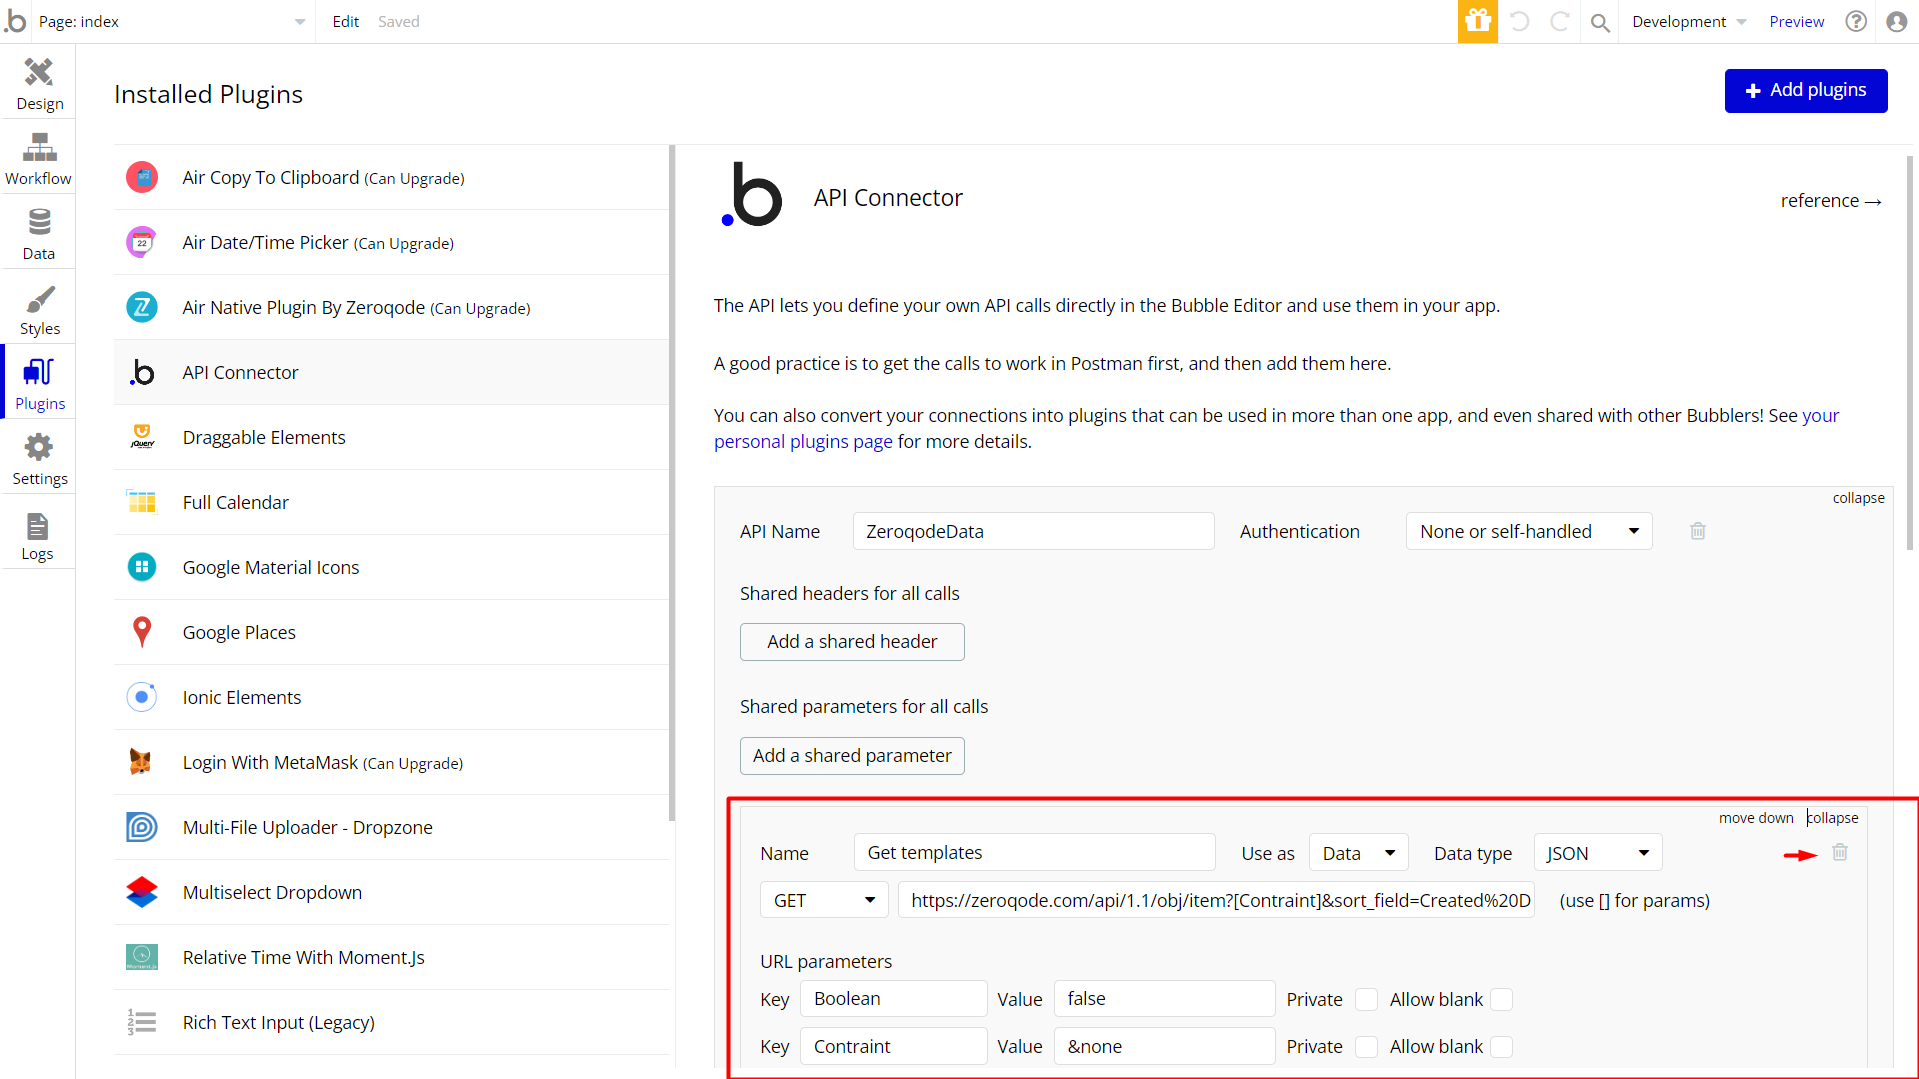Collapse the ZeroqodeData API section
The image size is (1919, 1079).
point(1858,498)
